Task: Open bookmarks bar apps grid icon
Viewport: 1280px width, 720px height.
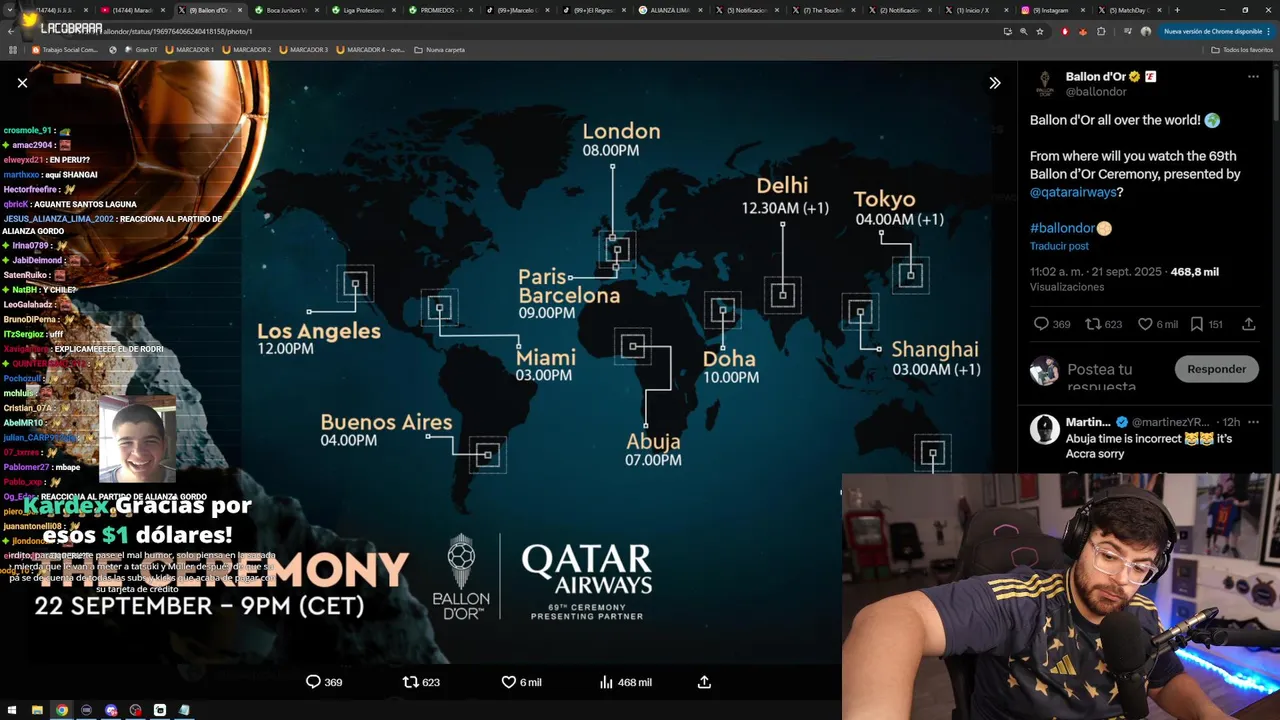Action: click(12, 49)
